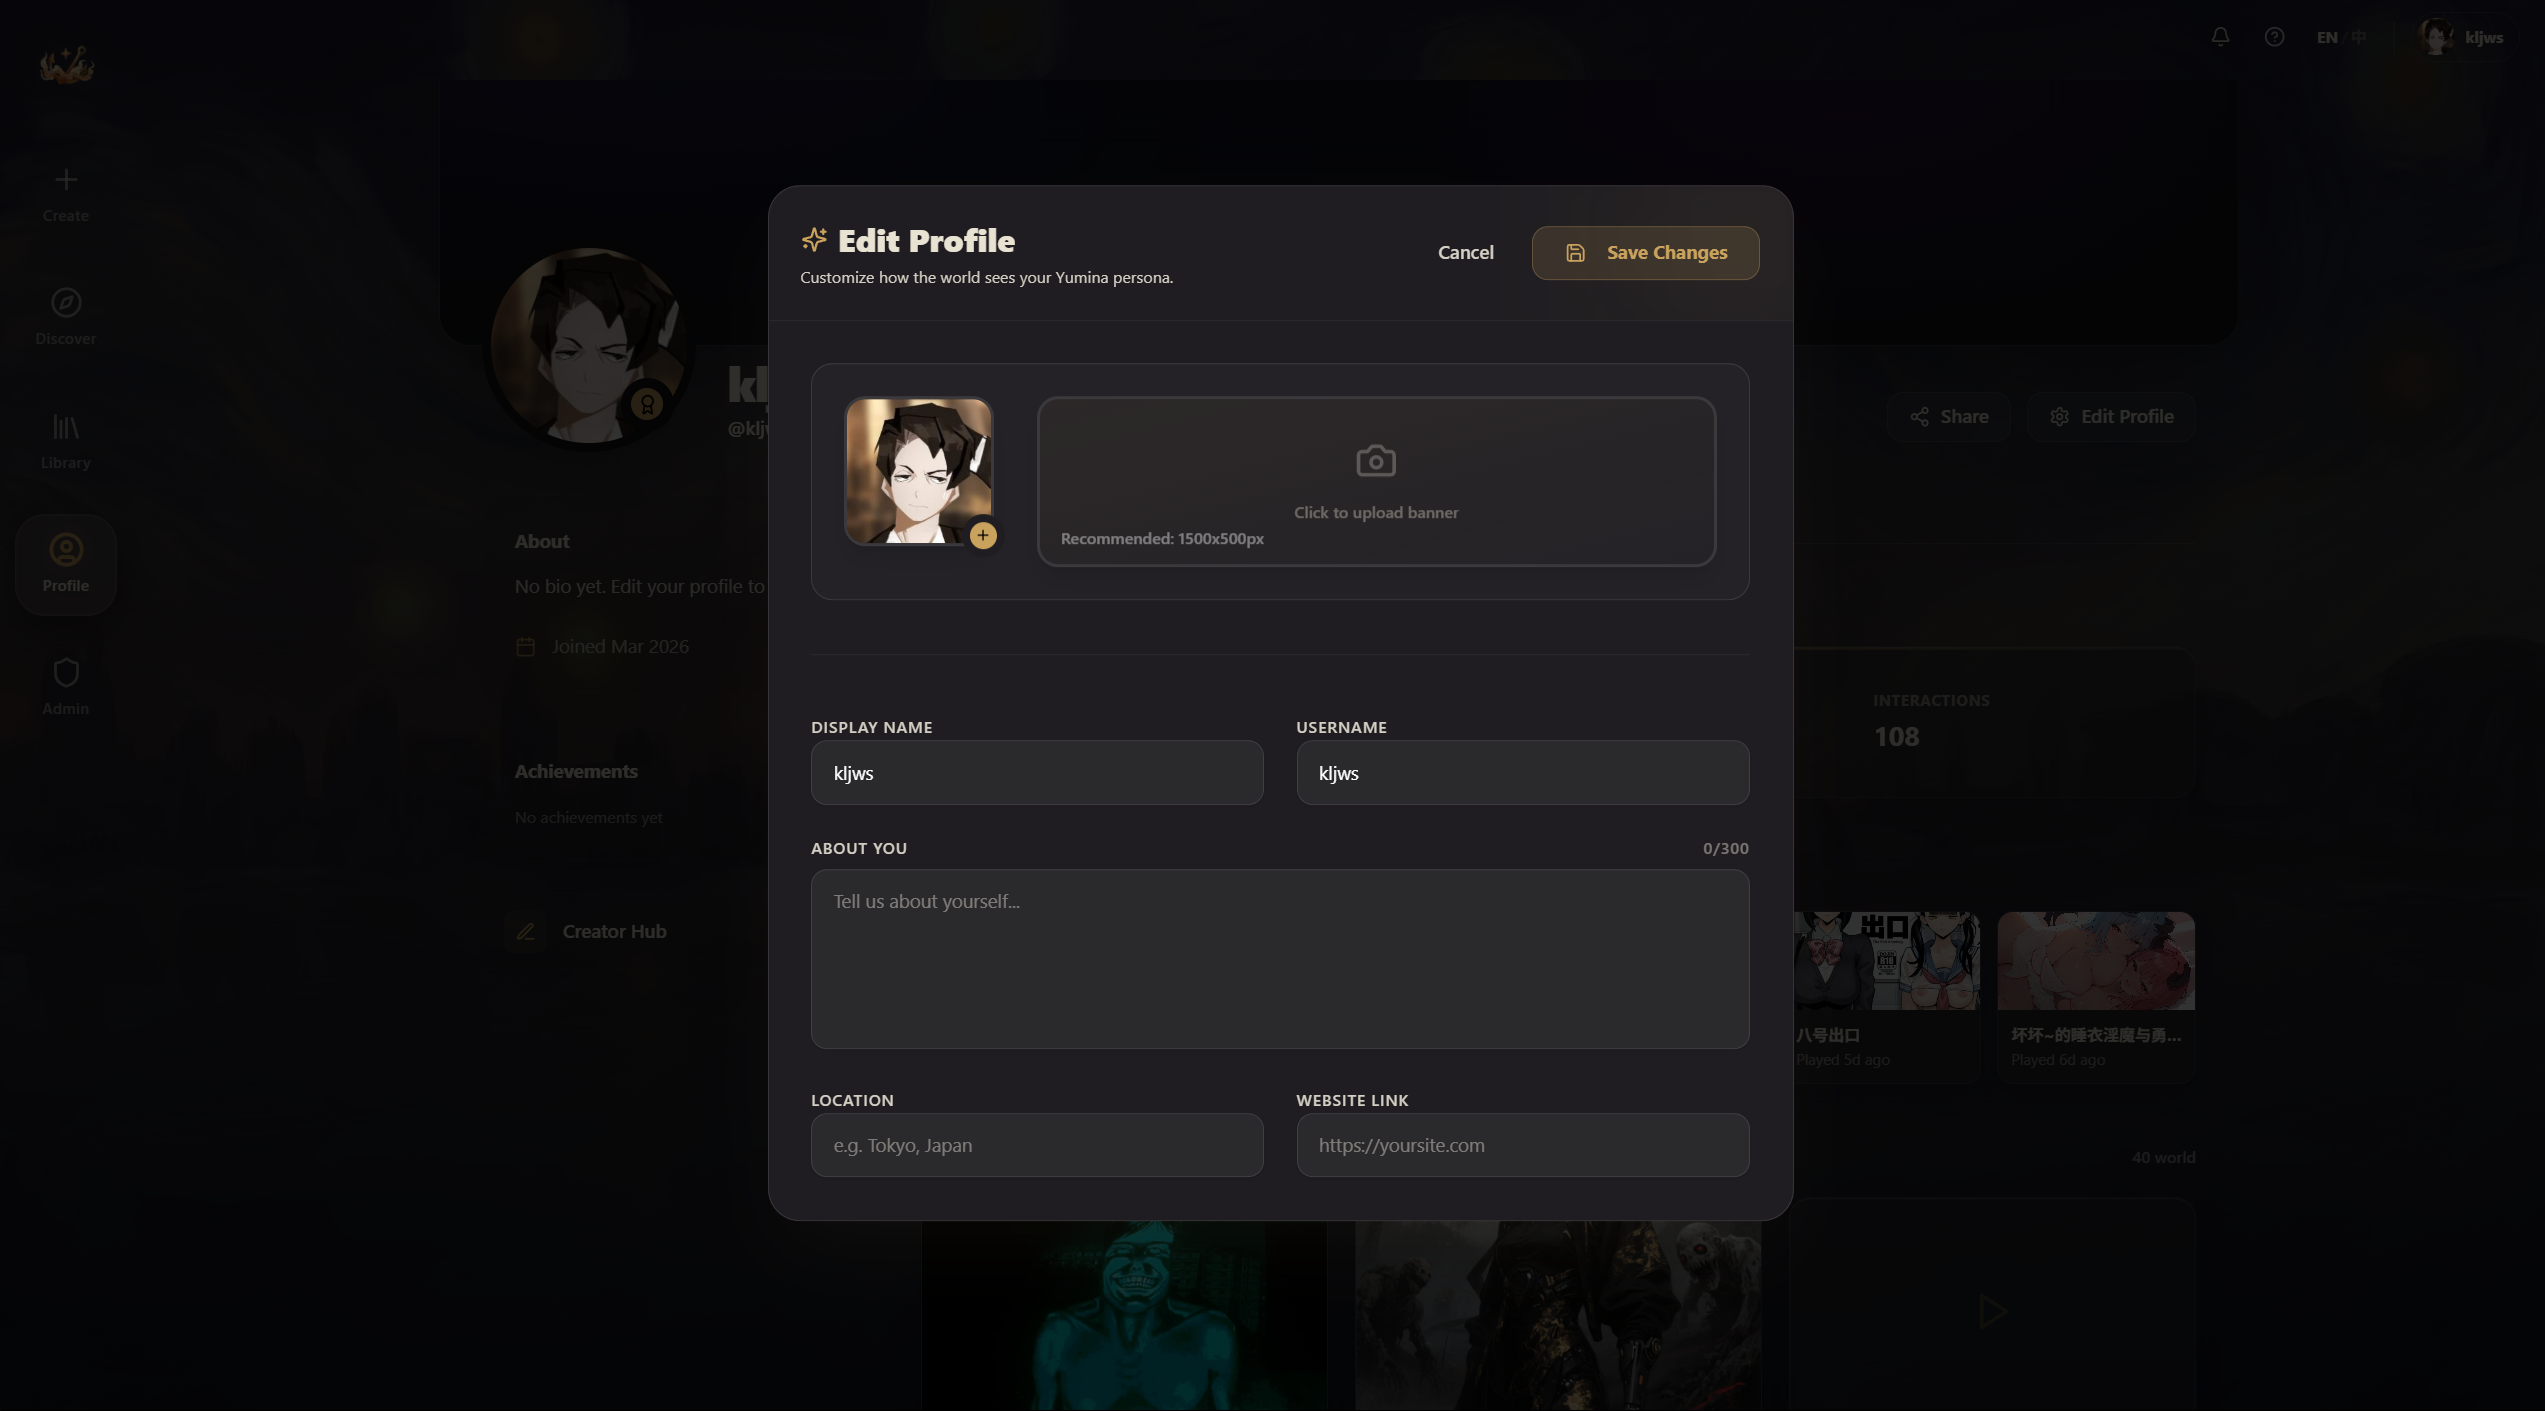This screenshot has width=2545, height=1411.
Task: Switch language to Chinese (中)
Action: pyautogui.click(x=2359, y=37)
